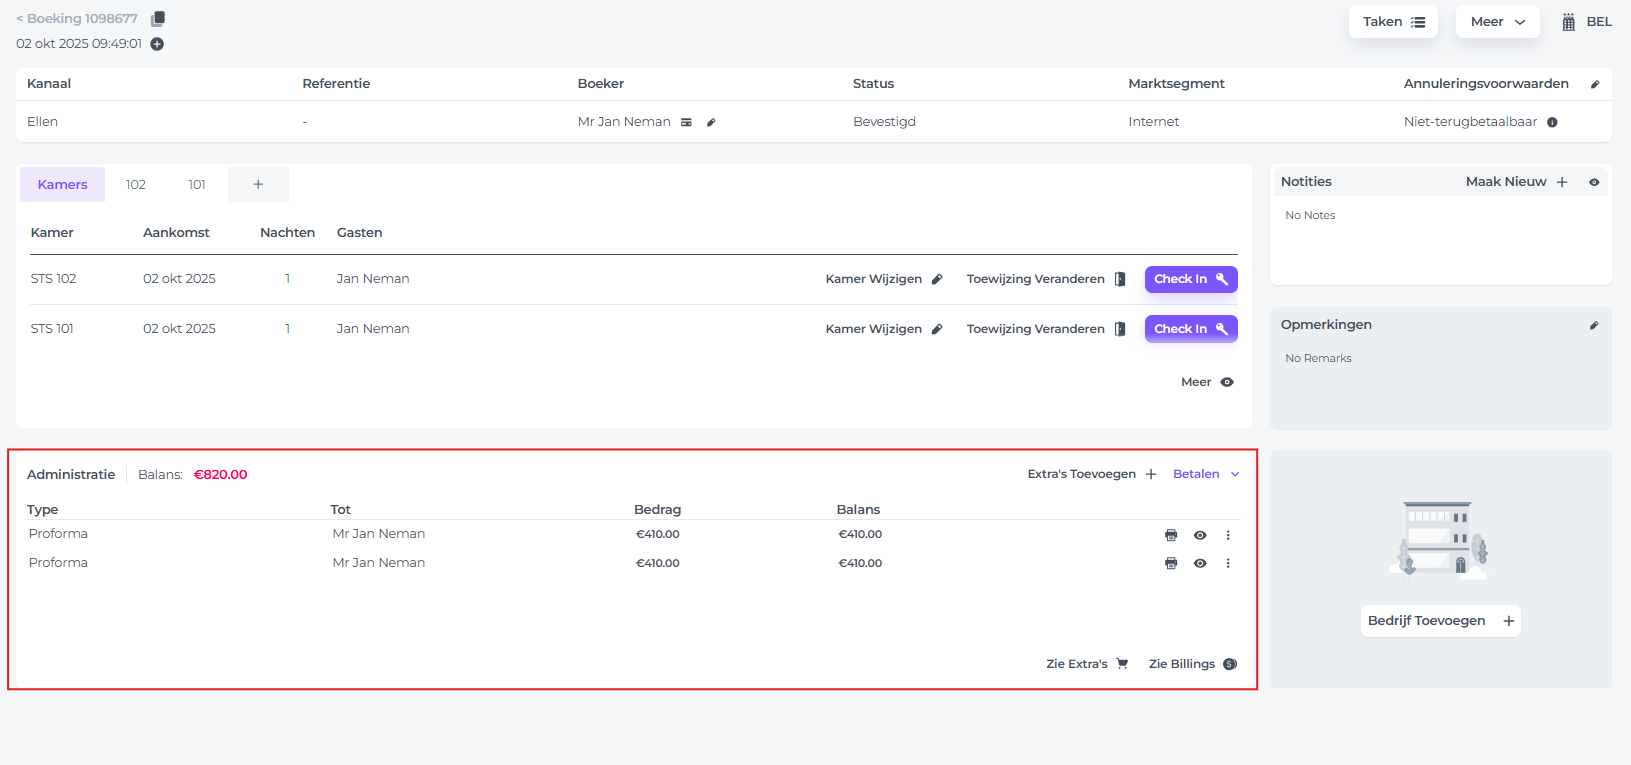
Task: View the second Proforma using the eye icon
Action: [1200, 563]
